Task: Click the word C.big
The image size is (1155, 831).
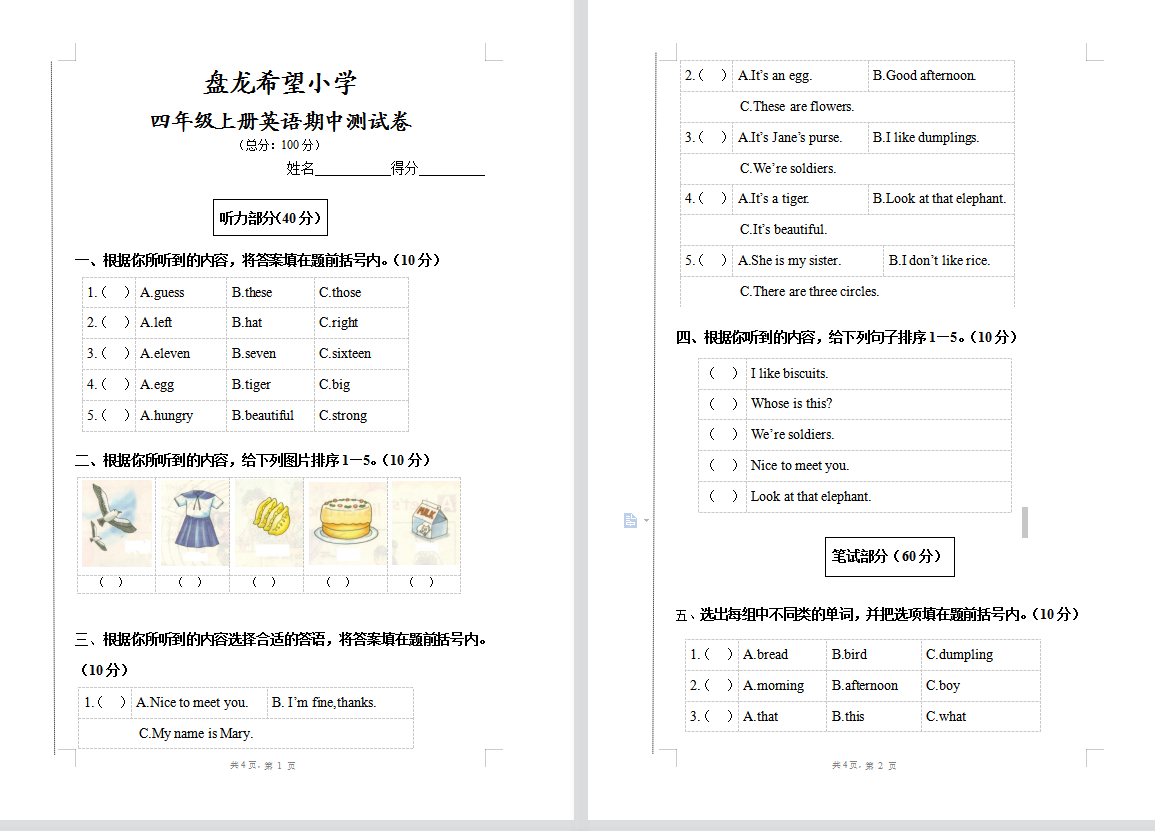Action: pyautogui.click(x=334, y=385)
